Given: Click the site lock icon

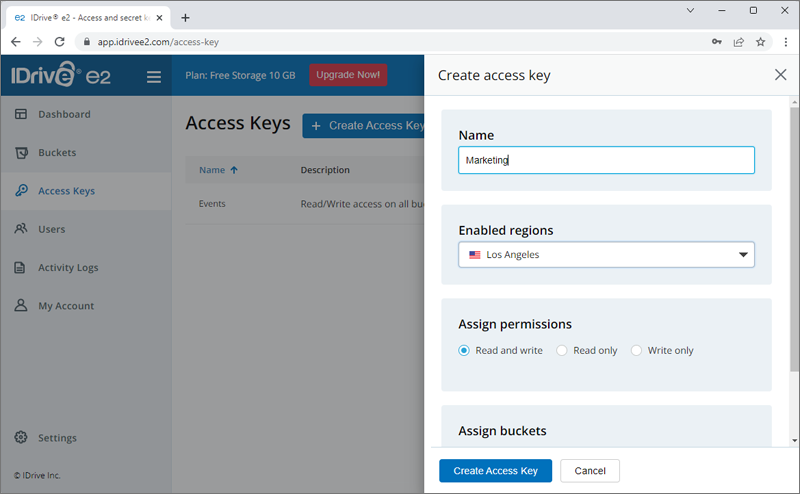Looking at the screenshot, I should 87,42.
